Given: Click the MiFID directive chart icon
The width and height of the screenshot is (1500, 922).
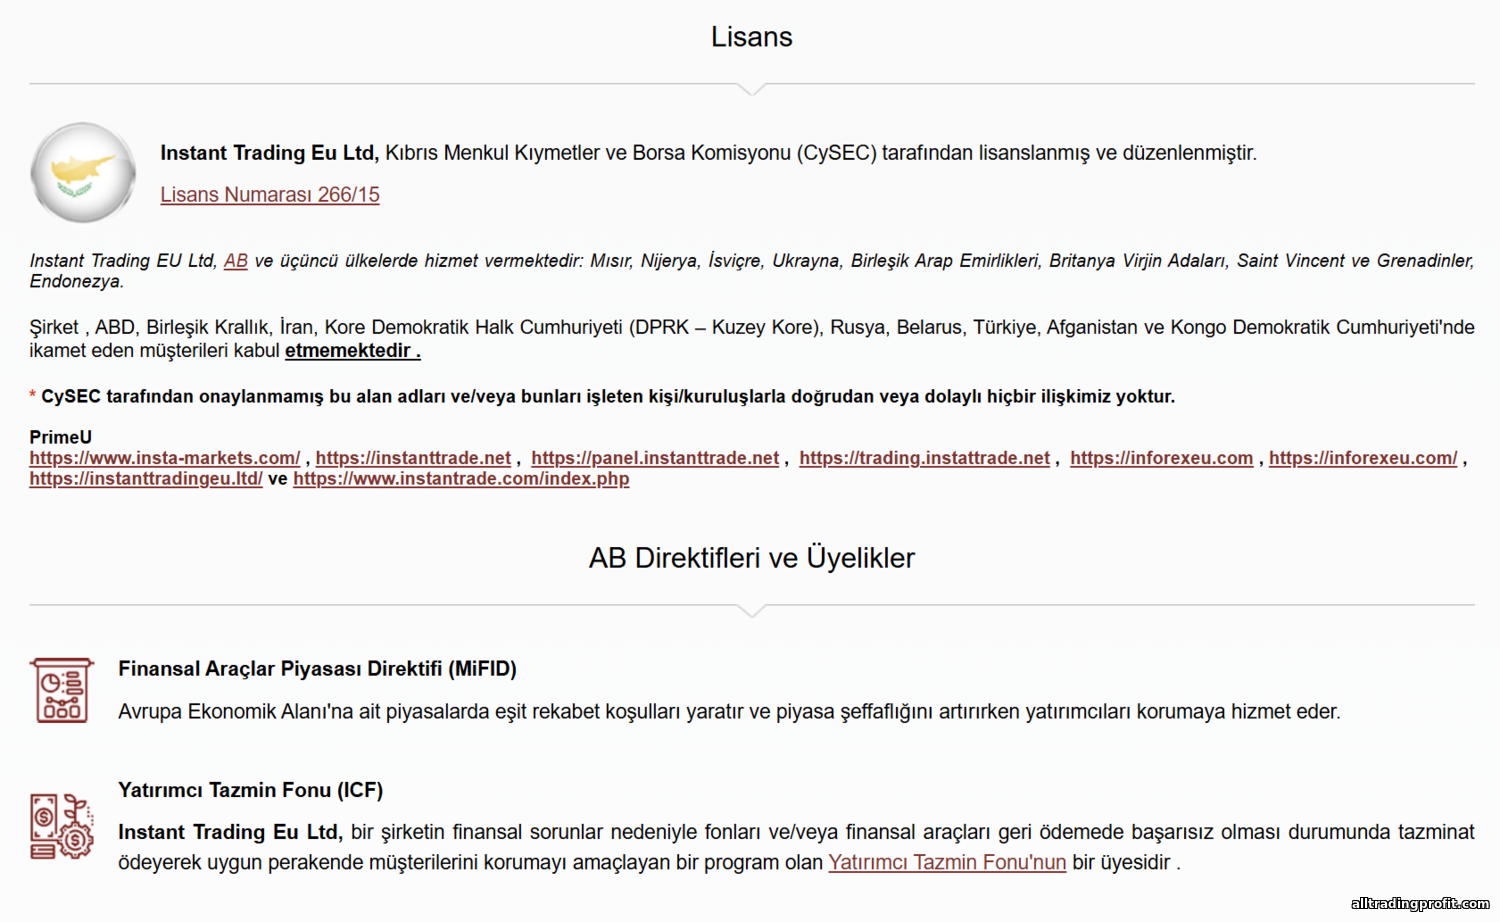Looking at the screenshot, I should point(61,690).
